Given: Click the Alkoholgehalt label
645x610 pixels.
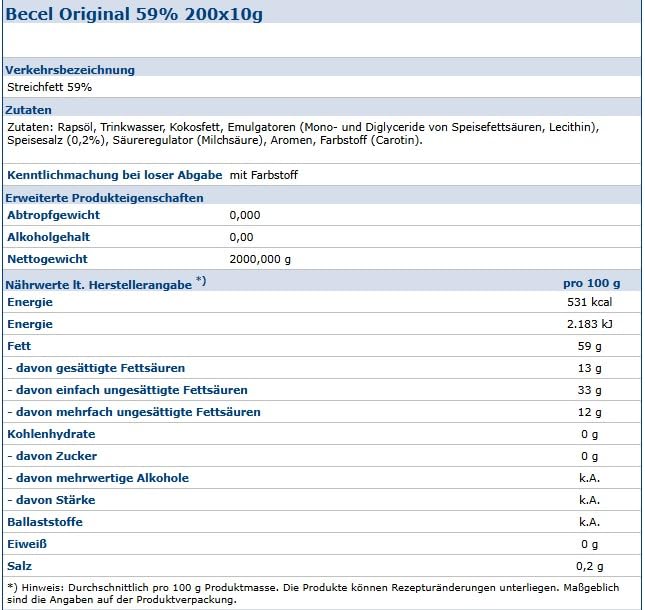Looking at the screenshot, I should click(49, 237).
